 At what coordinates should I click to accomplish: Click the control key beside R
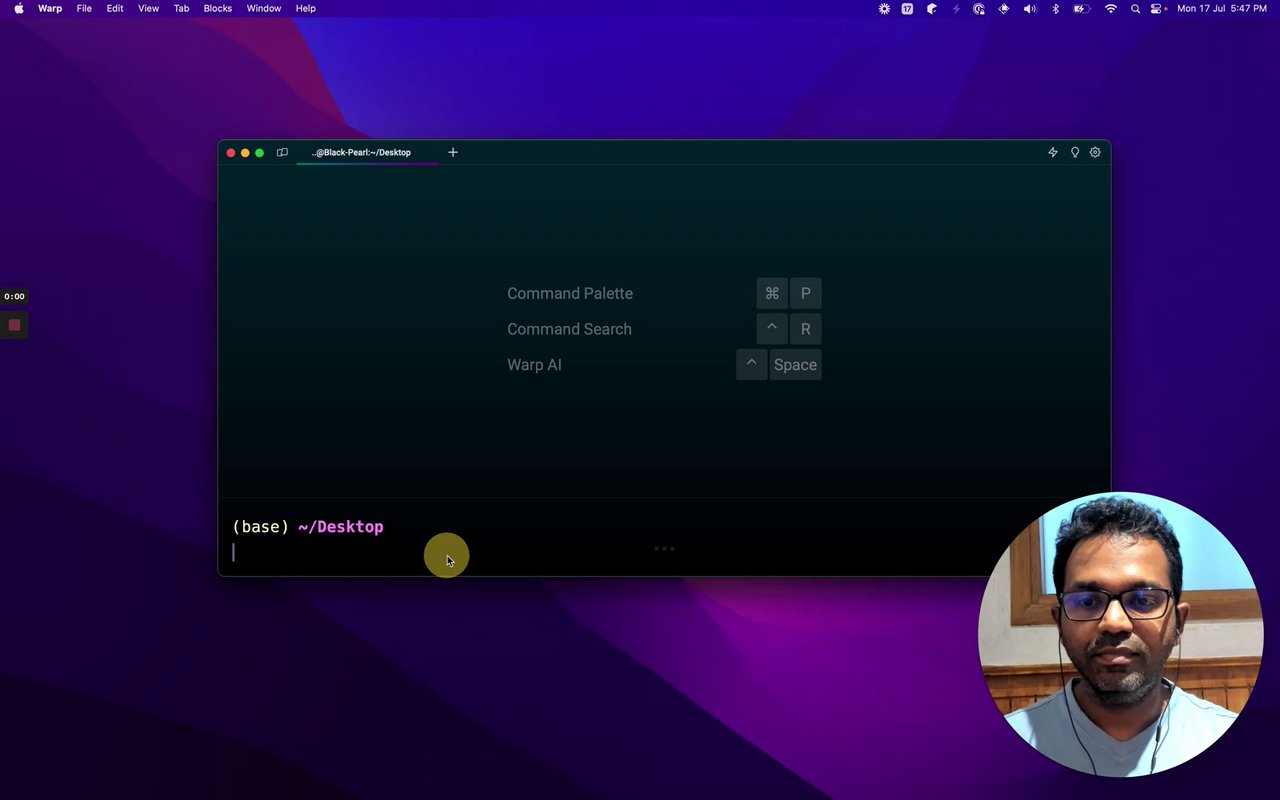coord(772,329)
